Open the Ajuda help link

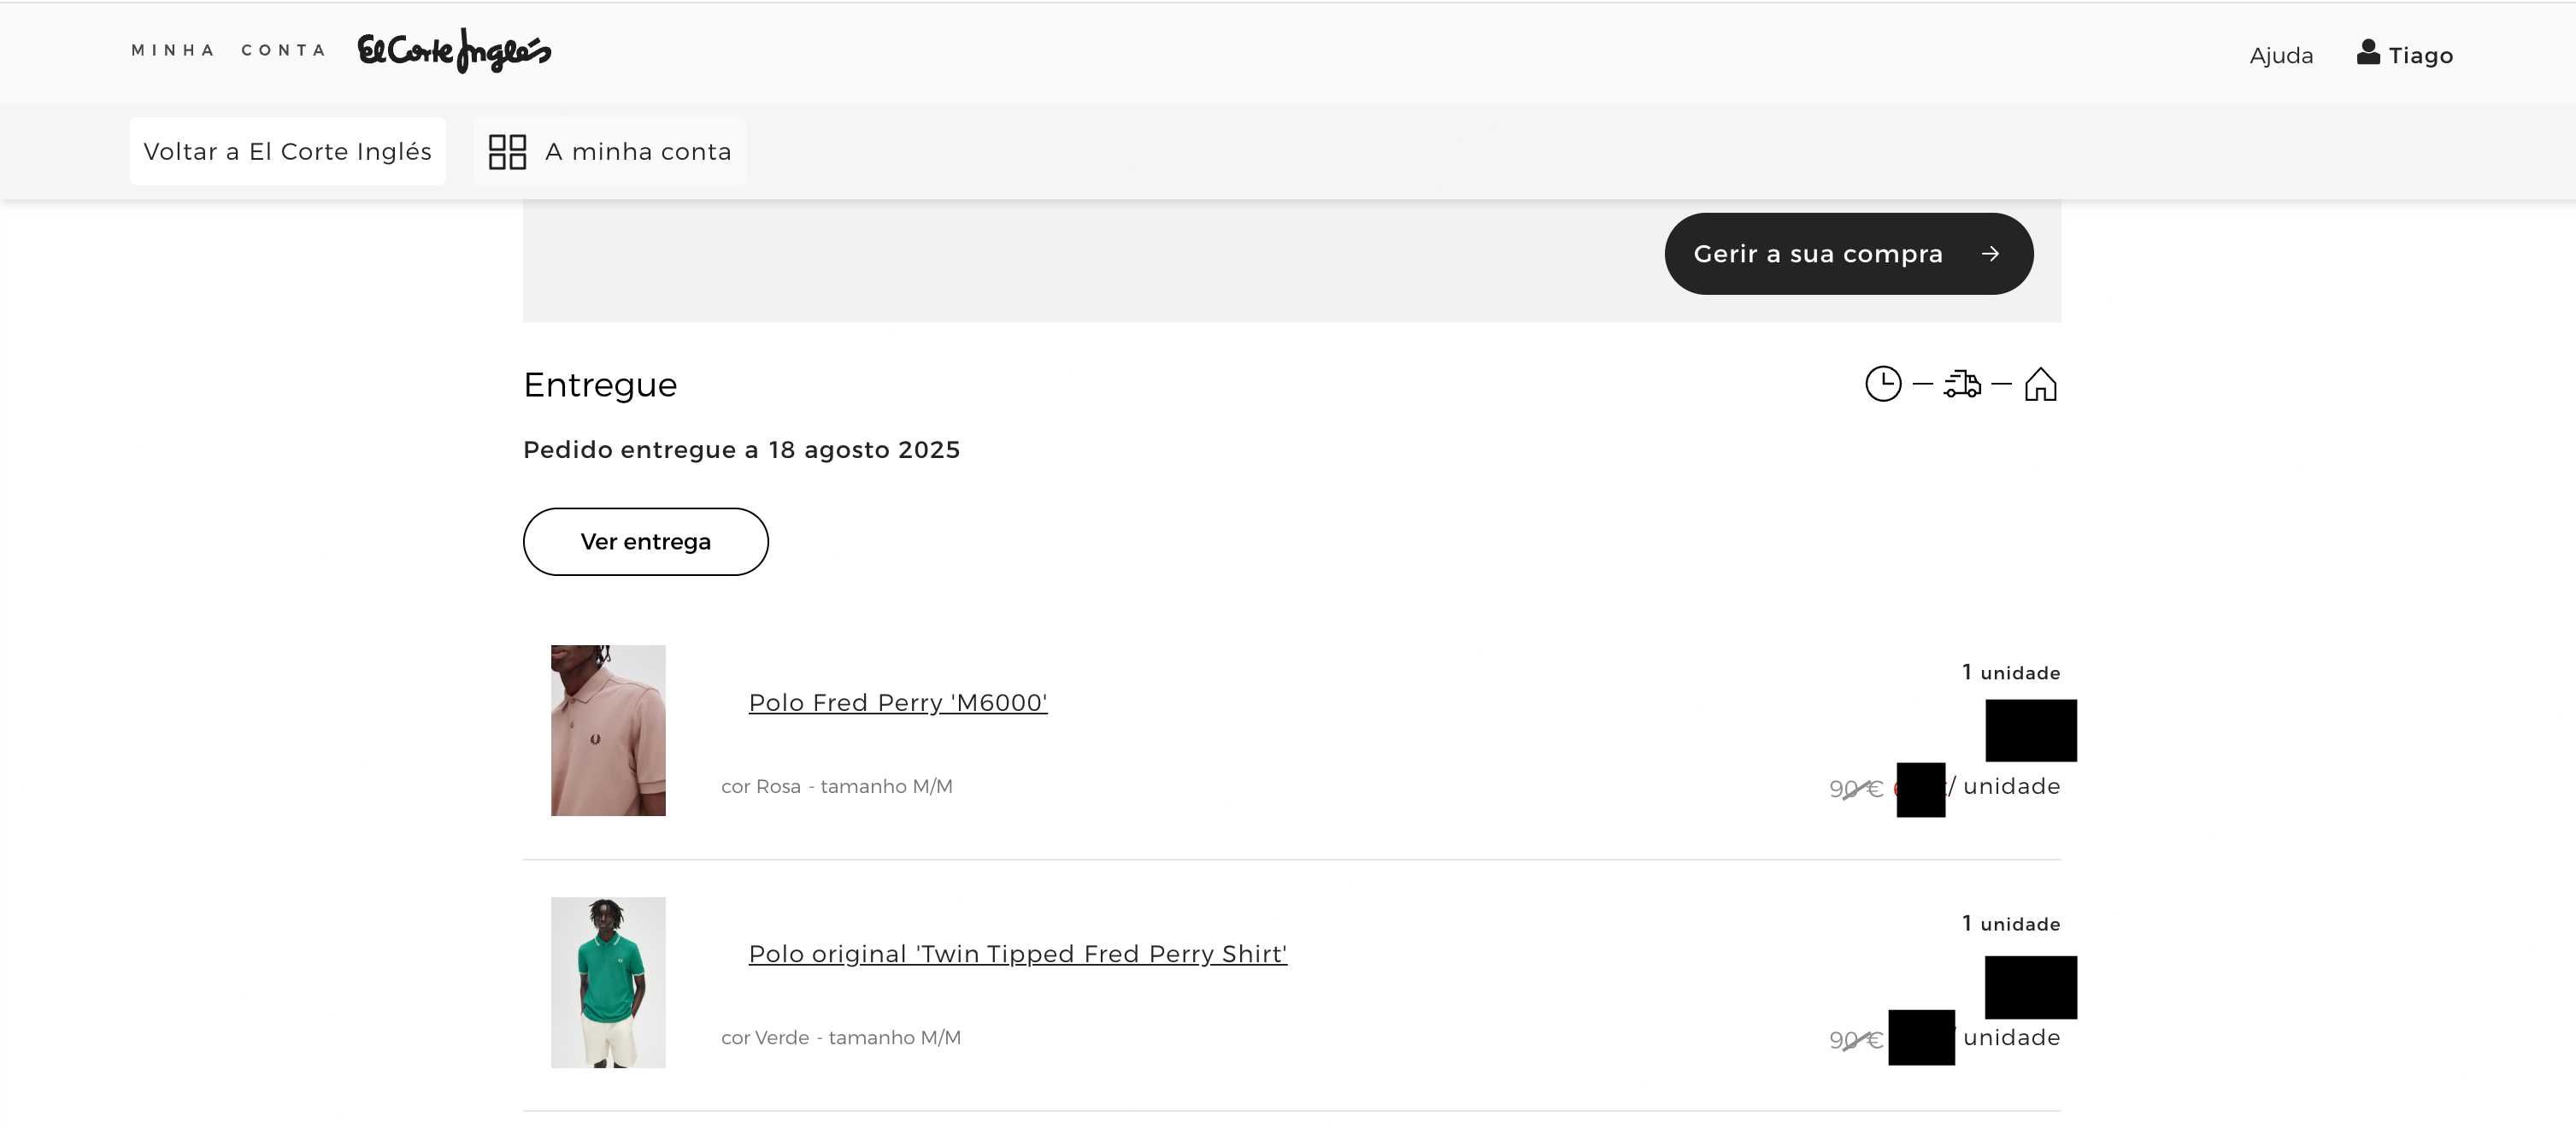[x=2281, y=56]
